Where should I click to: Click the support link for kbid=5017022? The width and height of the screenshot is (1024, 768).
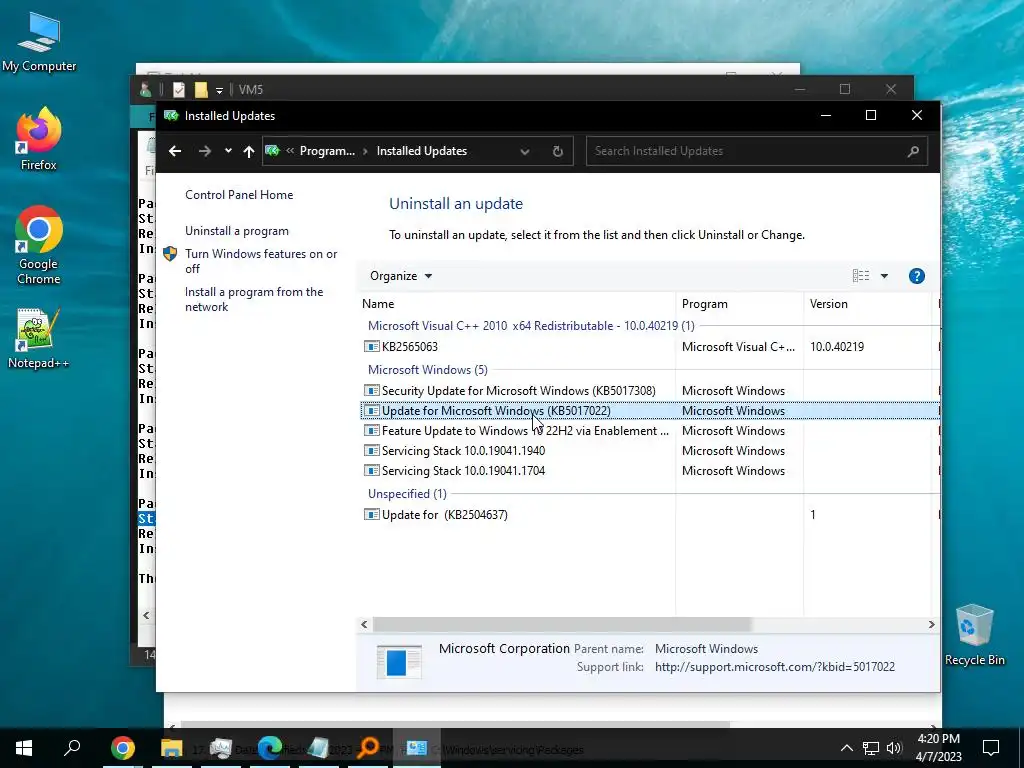[775, 667]
